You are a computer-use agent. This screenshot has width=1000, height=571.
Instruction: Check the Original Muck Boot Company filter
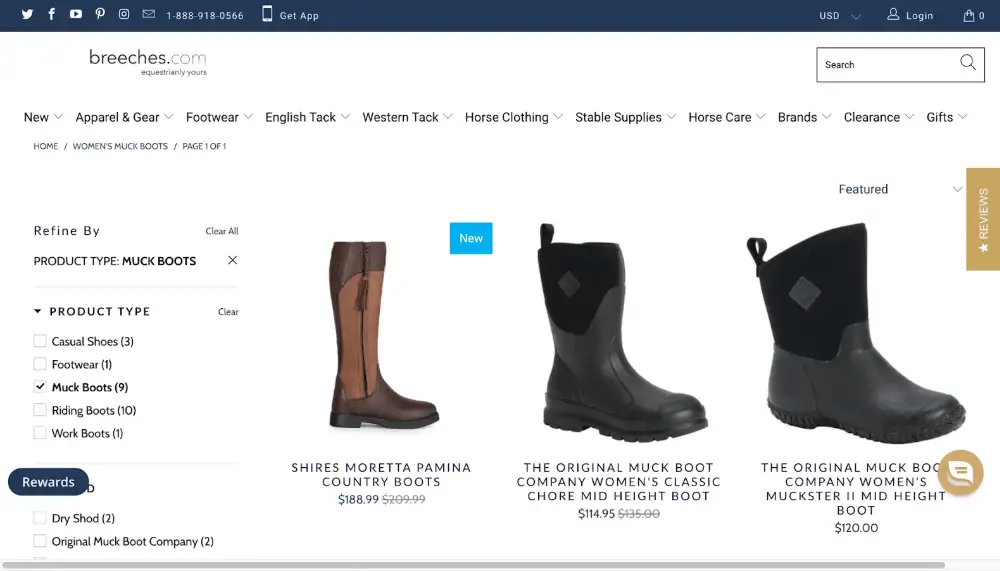pyautogui.click(x=40, y=541)
